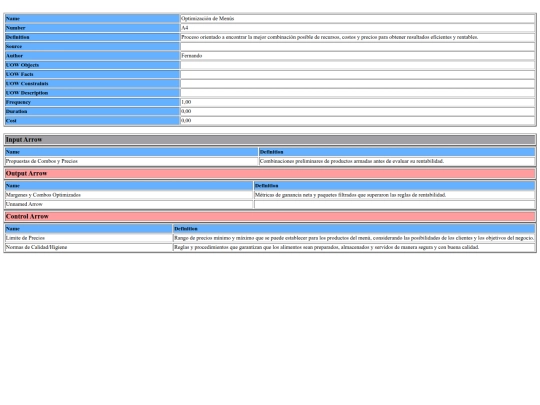This screenshot has width=540, height=405.
Task: Select the 'Limite de Precios' control arrow
Action: point(25,238)
